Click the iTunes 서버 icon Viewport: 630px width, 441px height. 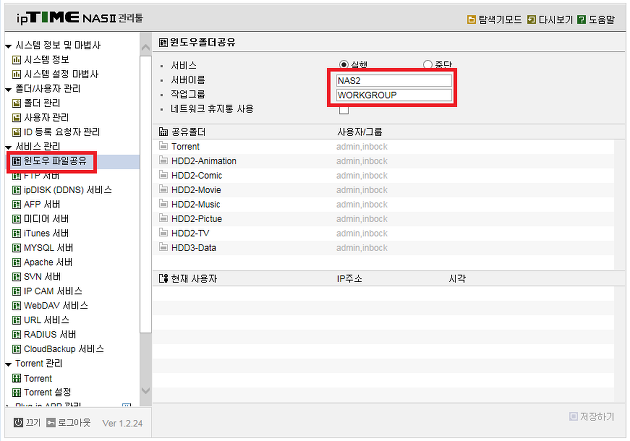(x=16, y=233)
